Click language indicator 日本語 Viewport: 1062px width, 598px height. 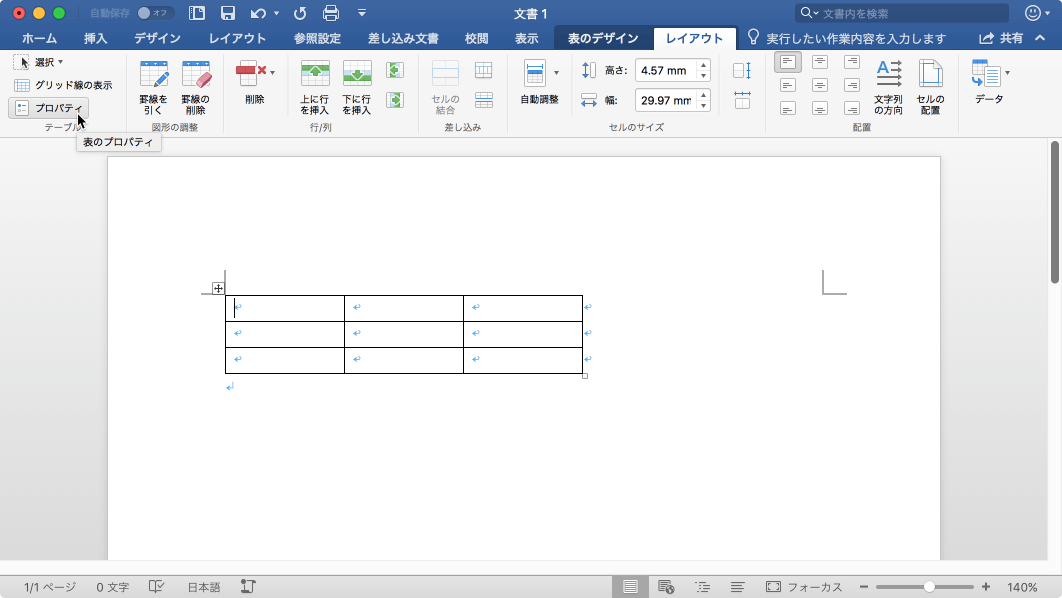(x=204, y=587)
